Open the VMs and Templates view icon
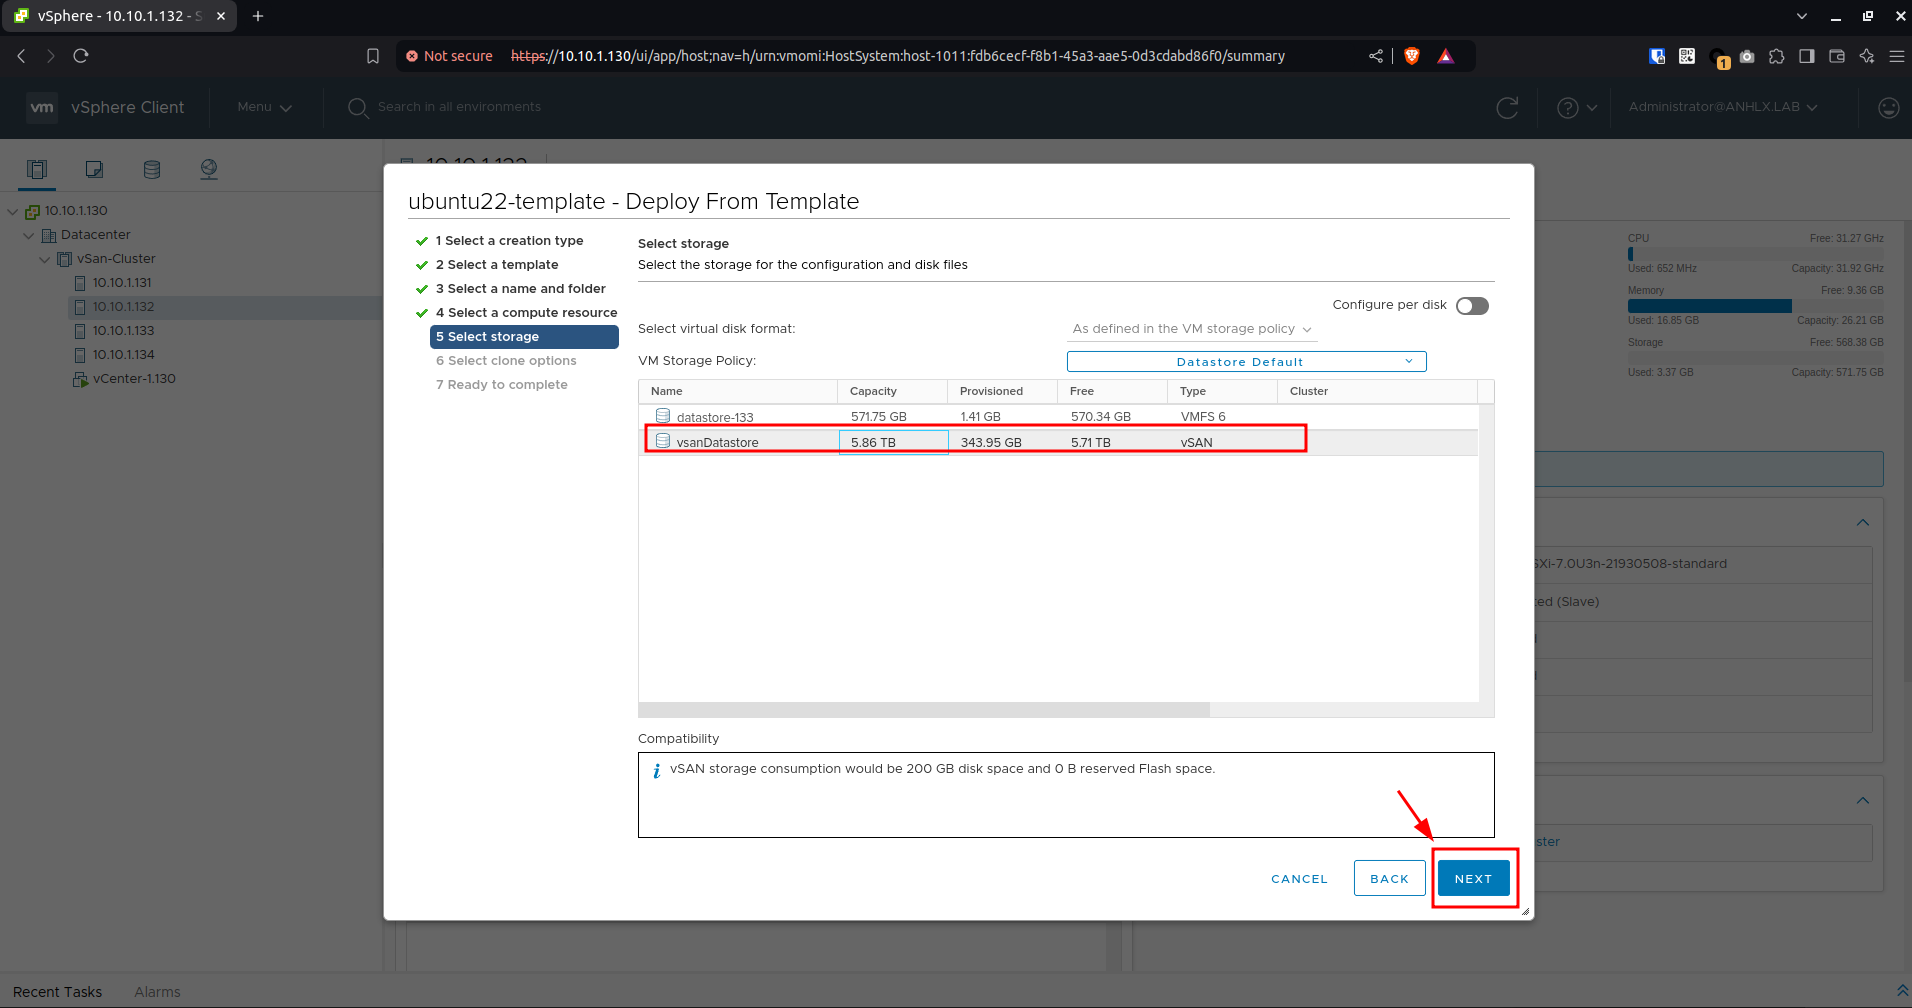 [94, 169]
